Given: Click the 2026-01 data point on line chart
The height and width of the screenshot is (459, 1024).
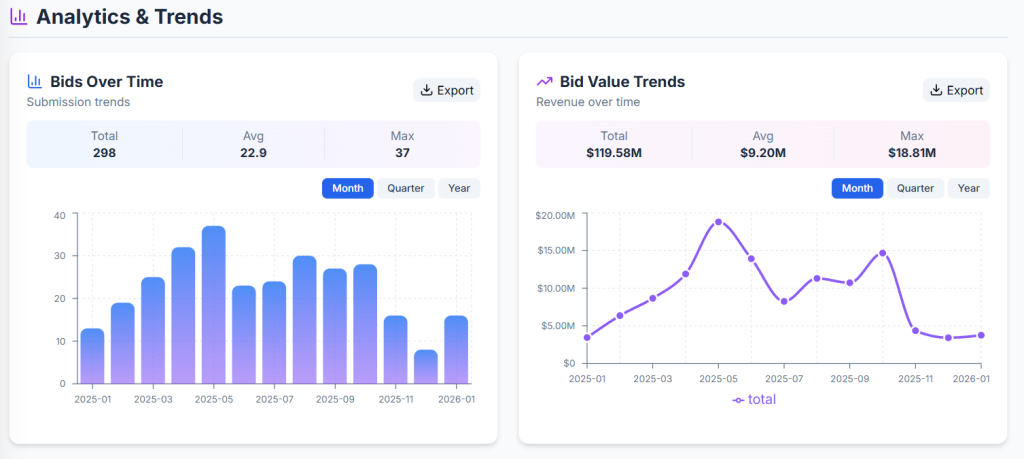Looking at the screenshot, I should click(981, 335).
